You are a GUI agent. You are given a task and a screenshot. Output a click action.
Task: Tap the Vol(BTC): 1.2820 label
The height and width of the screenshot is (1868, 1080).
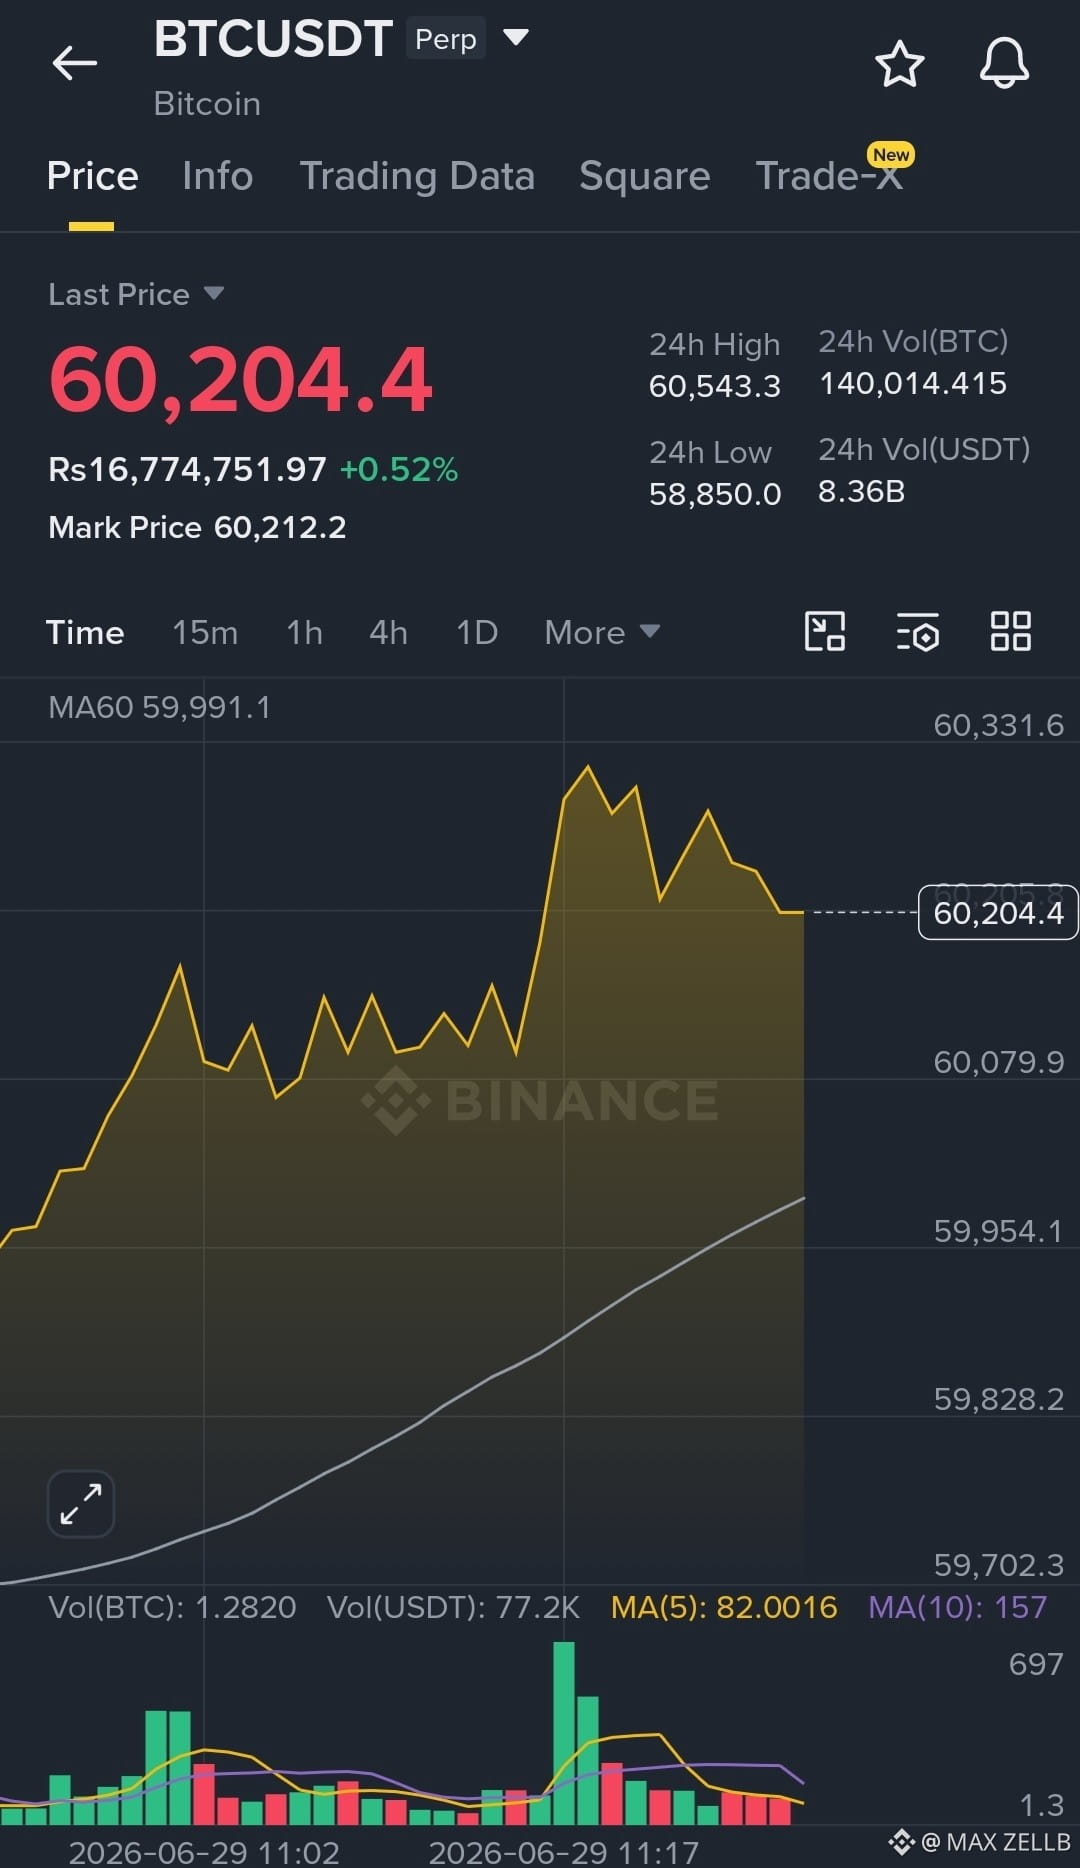[172, 1607]
